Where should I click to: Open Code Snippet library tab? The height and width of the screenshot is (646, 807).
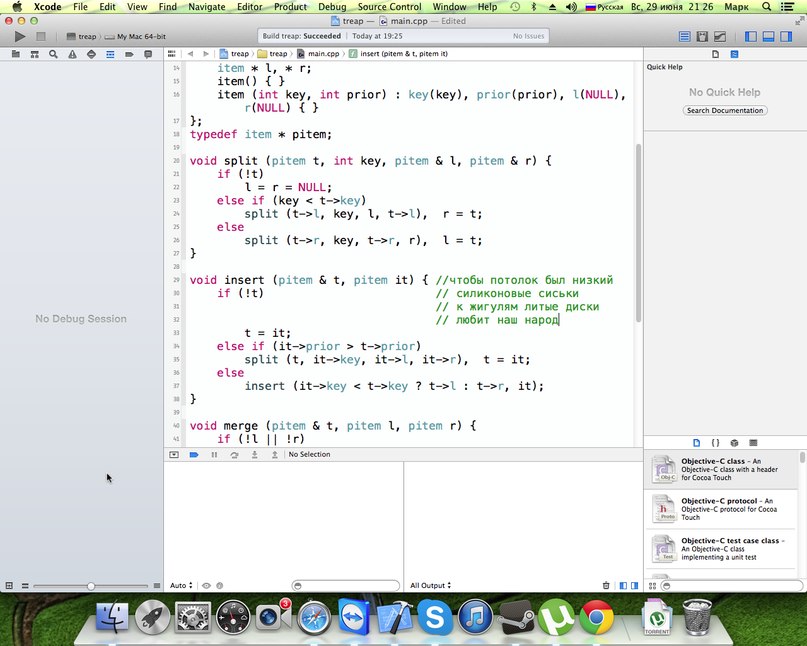point(715,443)
